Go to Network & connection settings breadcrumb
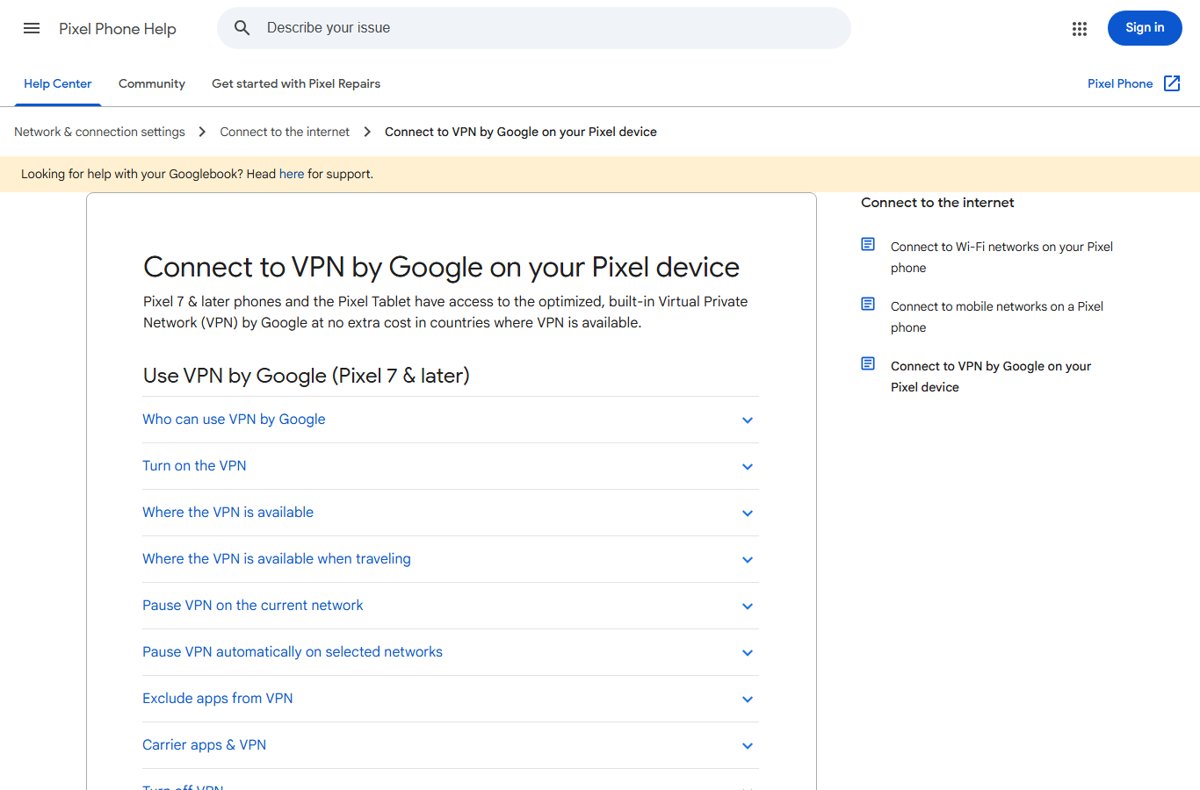The height and width of the screenshot is (790, 1200). click(99, 132)
